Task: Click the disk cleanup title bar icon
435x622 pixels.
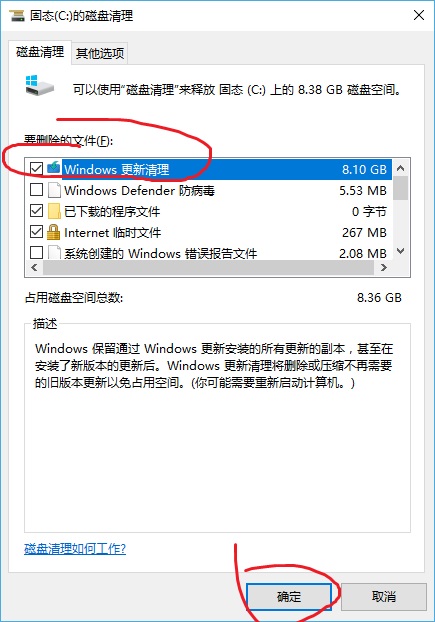Action: (x=17, y=15)
